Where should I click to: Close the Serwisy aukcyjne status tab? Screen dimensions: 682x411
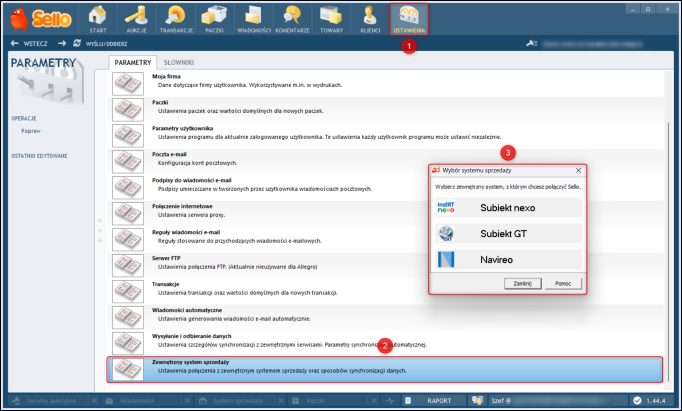point(94,401)
